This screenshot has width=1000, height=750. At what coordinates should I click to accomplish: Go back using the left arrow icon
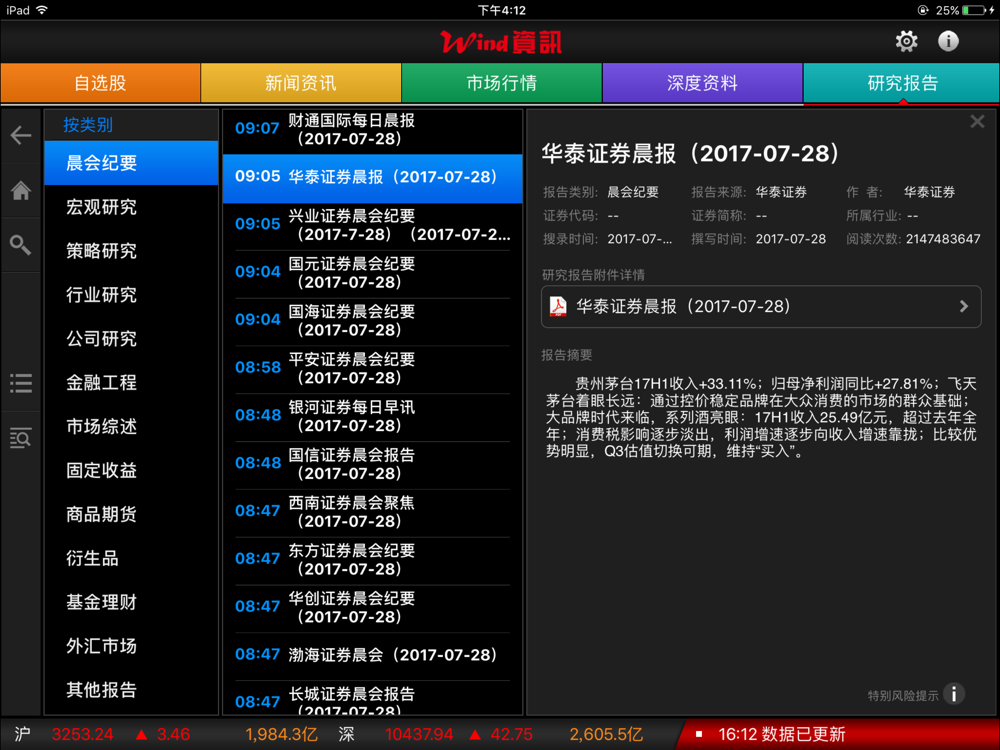point(20,135)
